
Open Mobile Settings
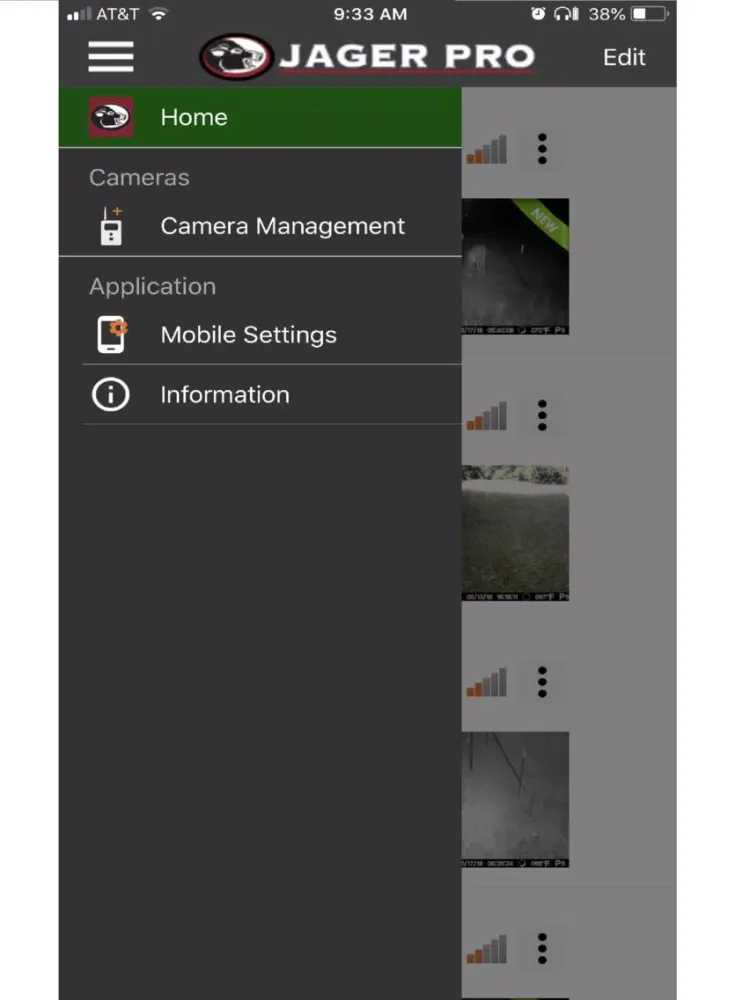(260, 335)
